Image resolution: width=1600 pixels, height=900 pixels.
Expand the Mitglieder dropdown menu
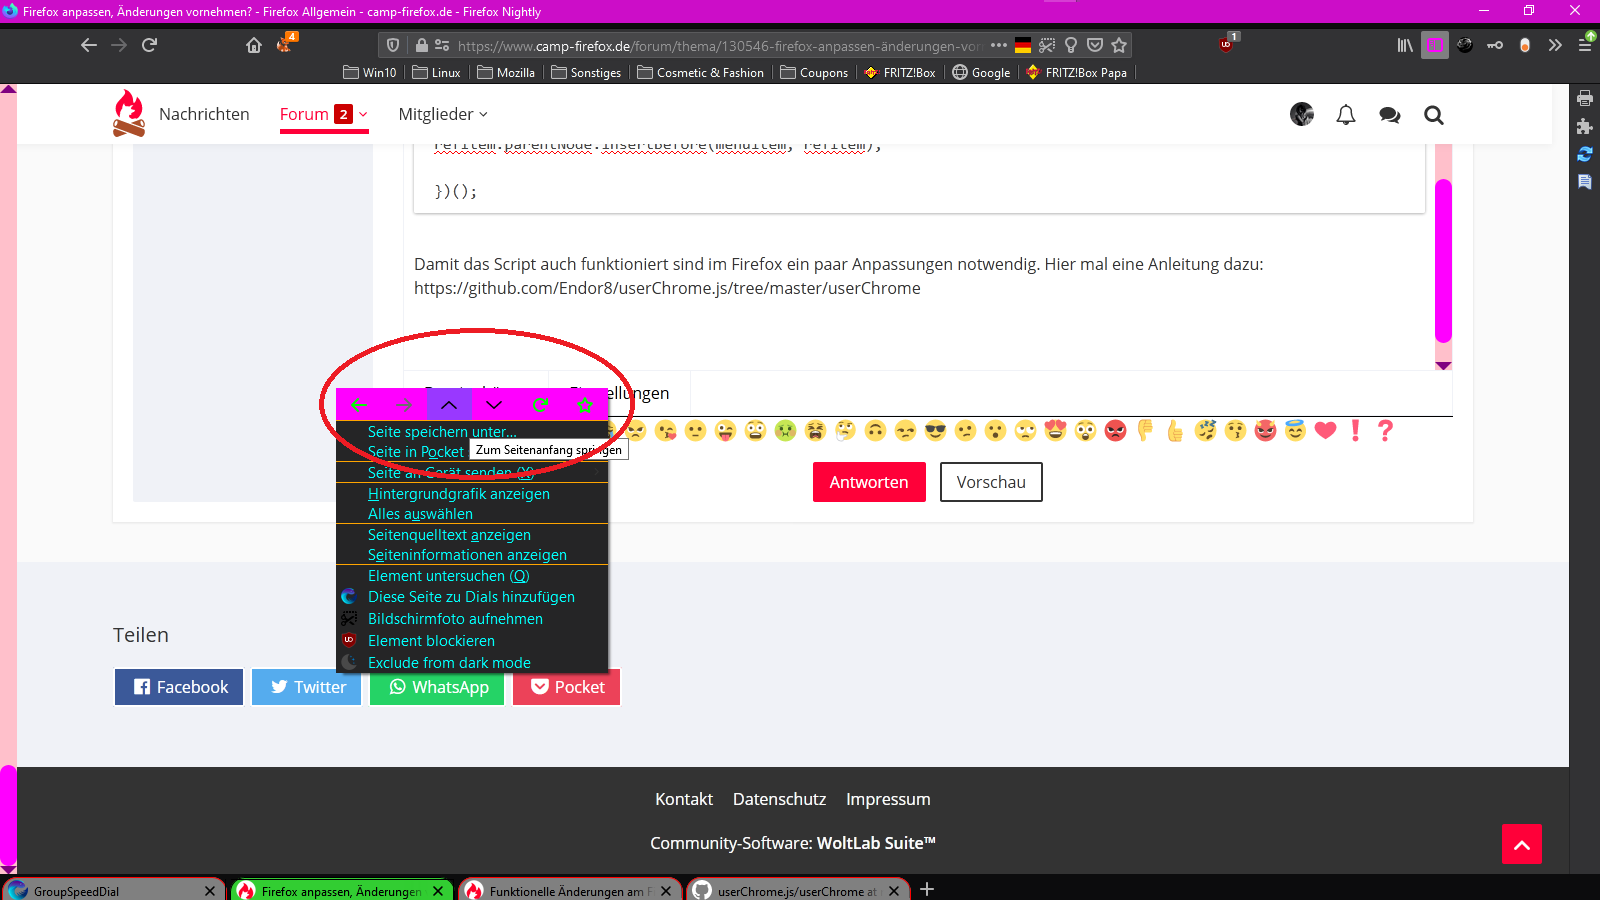click(443, 114)
